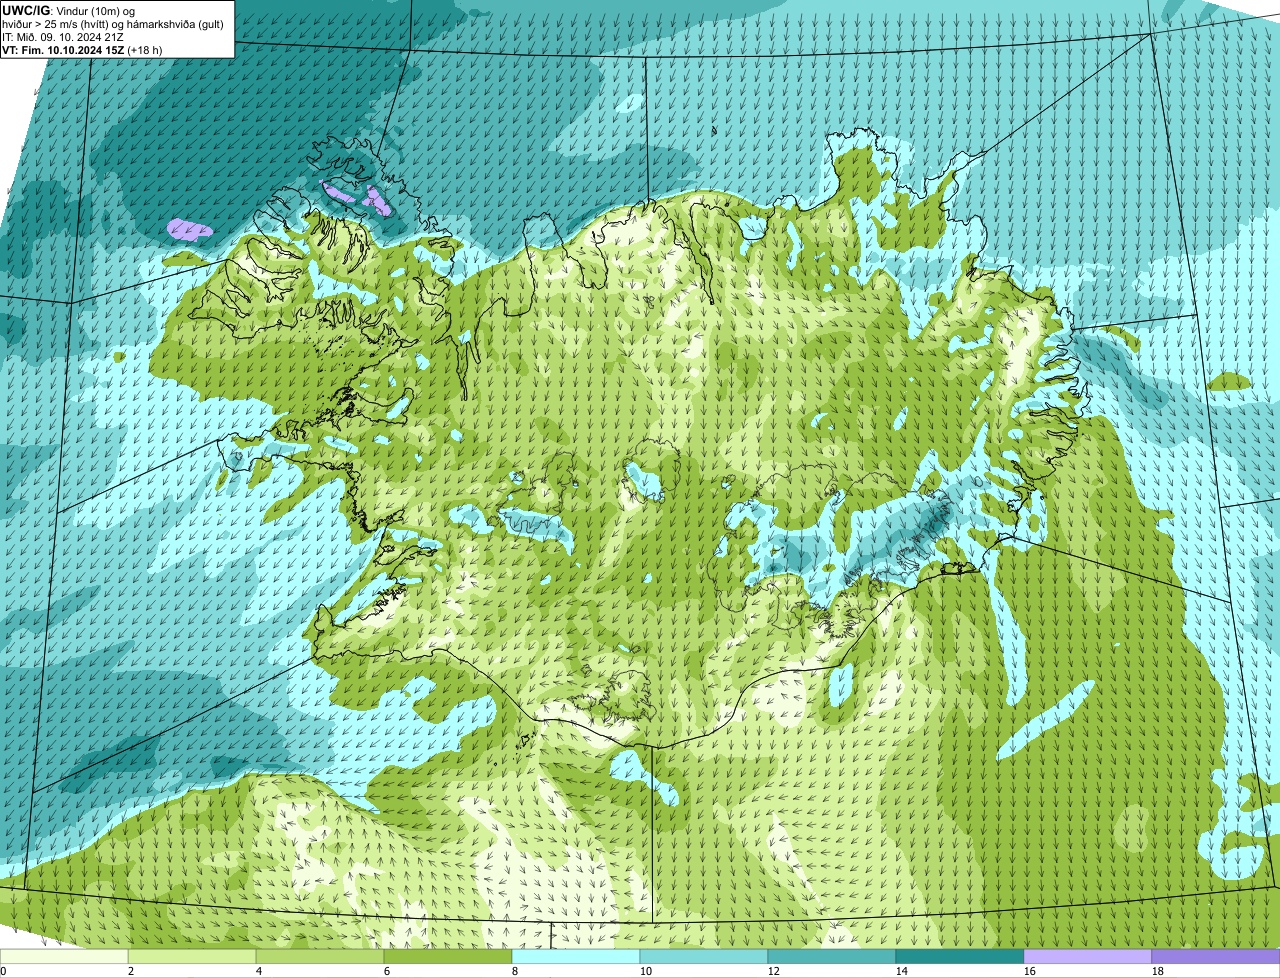Click the legend tick label '12'
Image resolution: width=1280 pixels, height=978 pixels.
click(774, 971)
